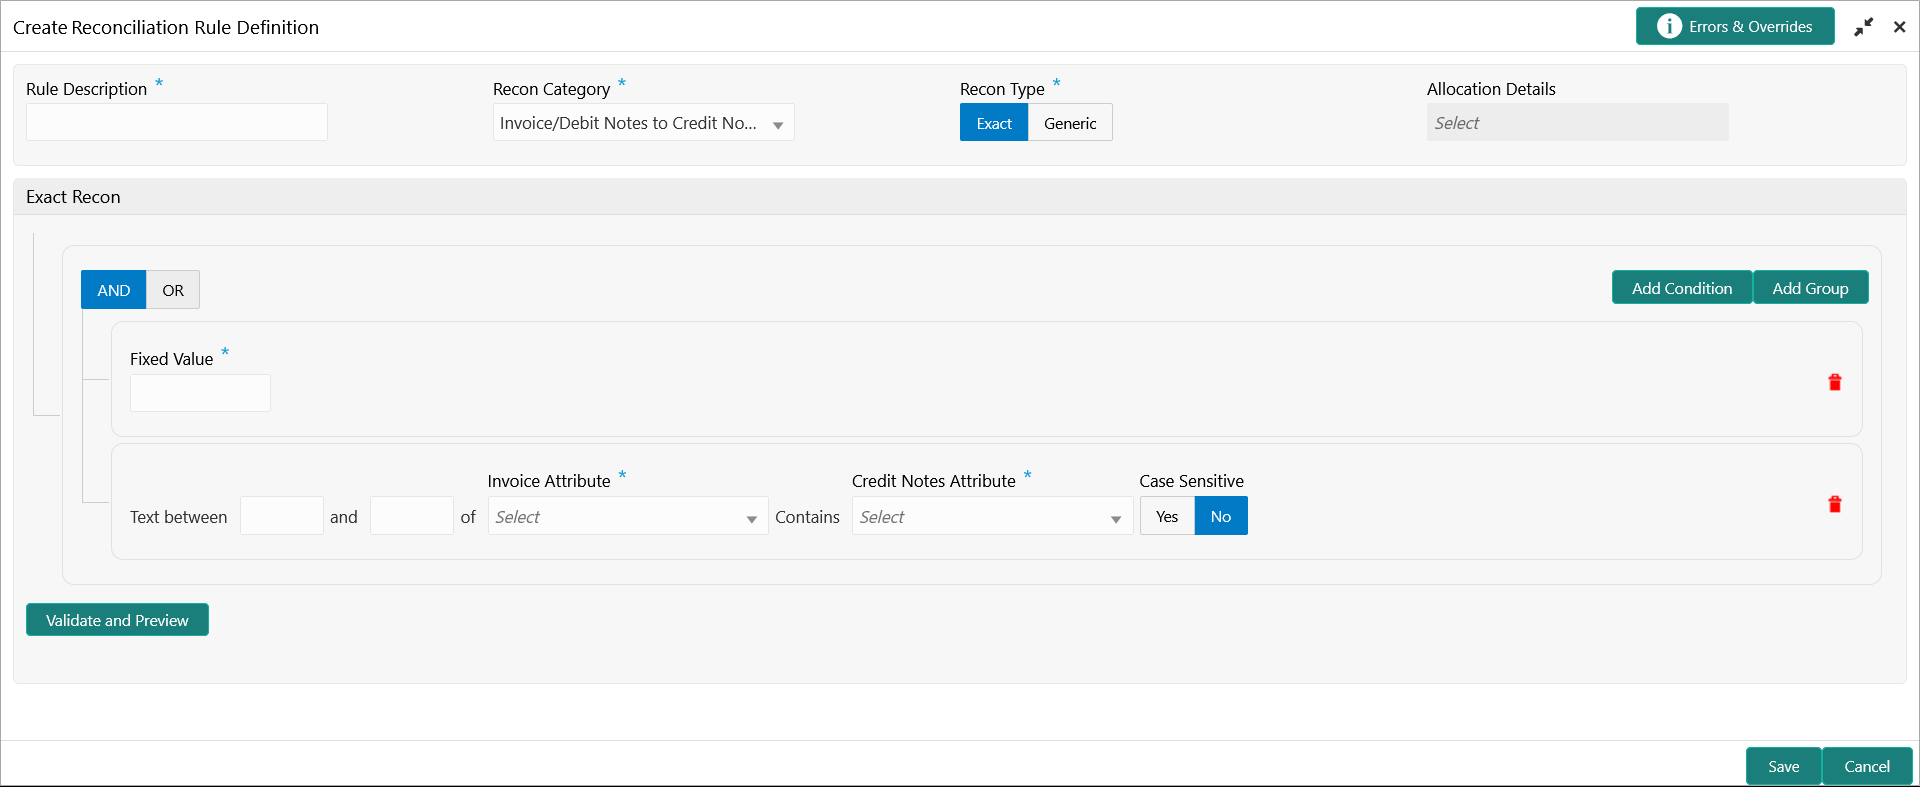
Task: Collapse the dialog with the shrink arrows icon
Action: tap(1864, 27)
